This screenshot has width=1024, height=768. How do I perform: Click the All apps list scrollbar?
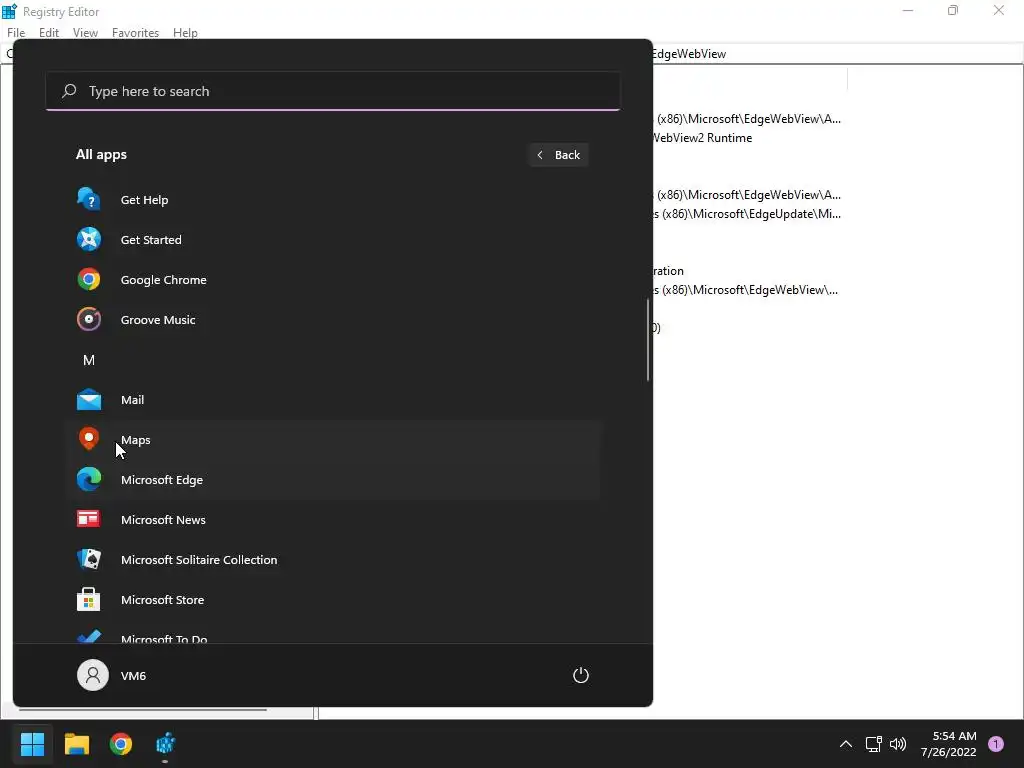click(x=648, y=340)
